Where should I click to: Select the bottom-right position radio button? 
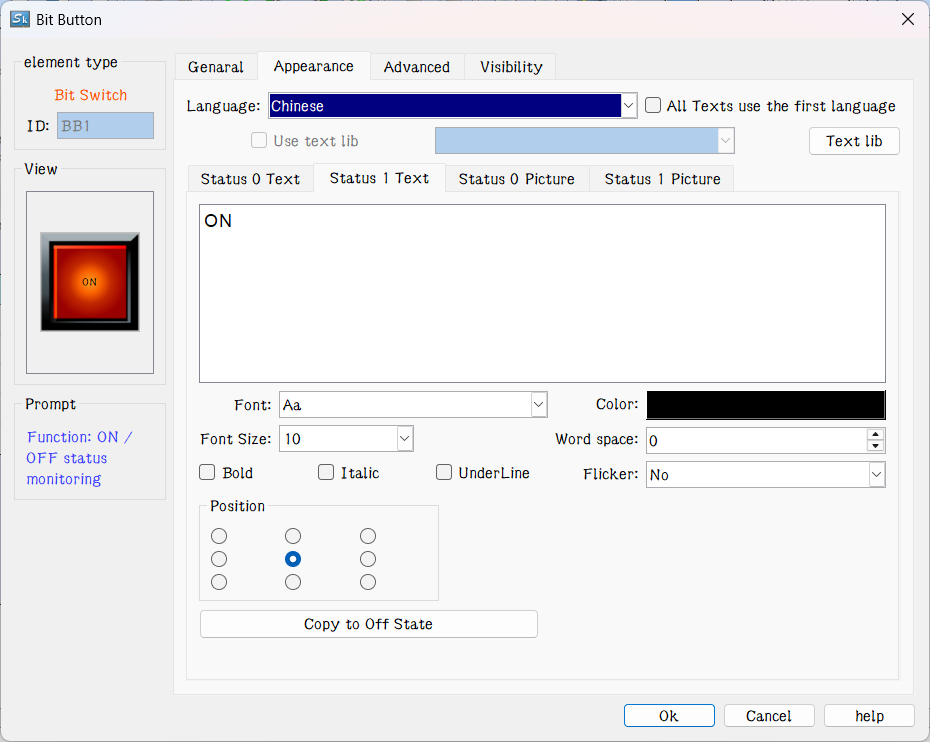[x=368, y=582]
